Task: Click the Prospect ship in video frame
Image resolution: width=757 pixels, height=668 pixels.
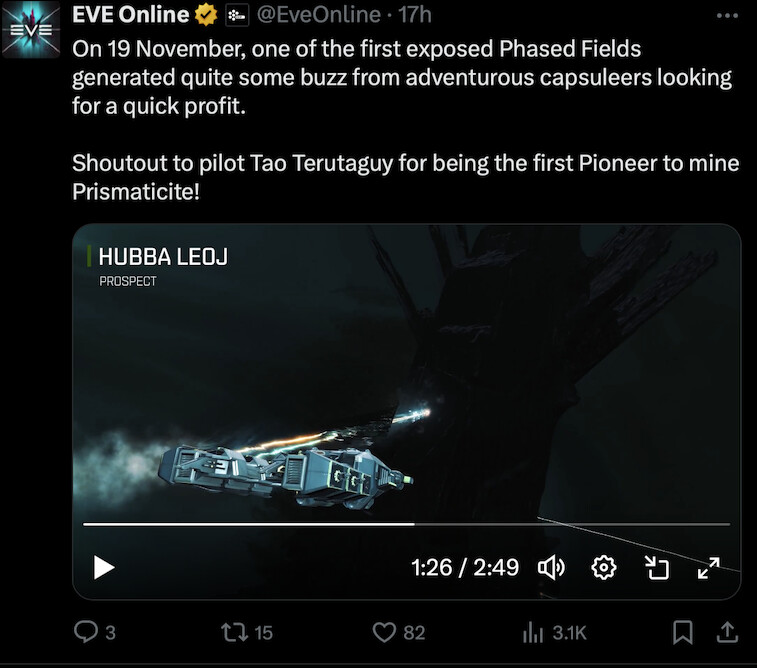Action: coord(285,473)
